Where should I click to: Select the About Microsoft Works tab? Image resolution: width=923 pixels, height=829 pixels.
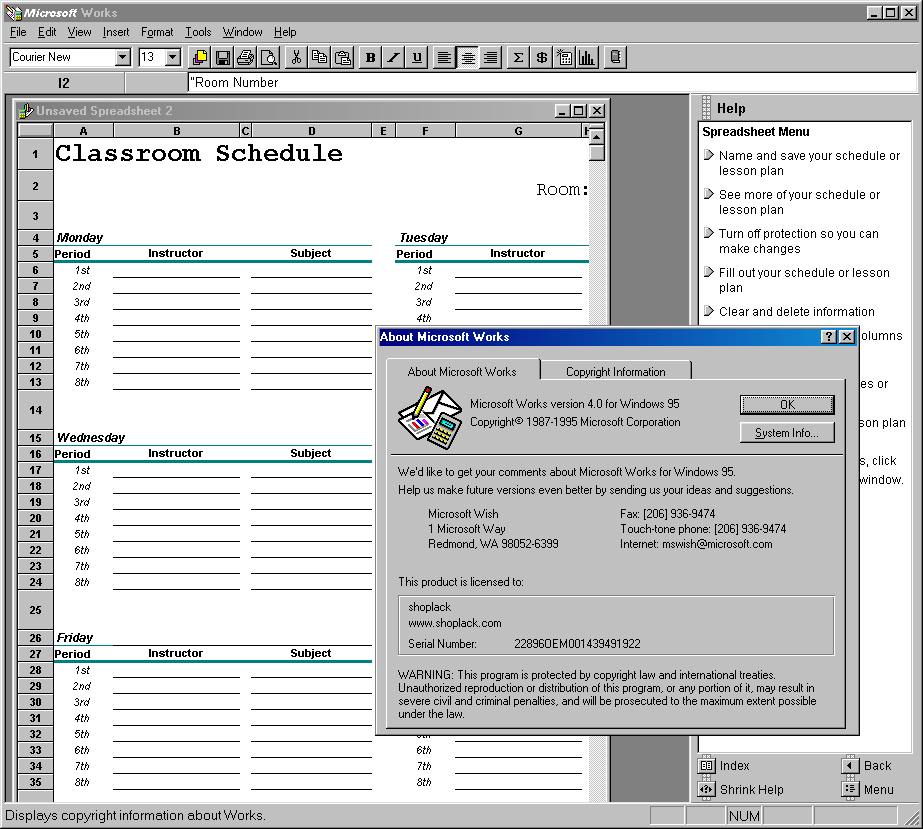coord(462,371)
